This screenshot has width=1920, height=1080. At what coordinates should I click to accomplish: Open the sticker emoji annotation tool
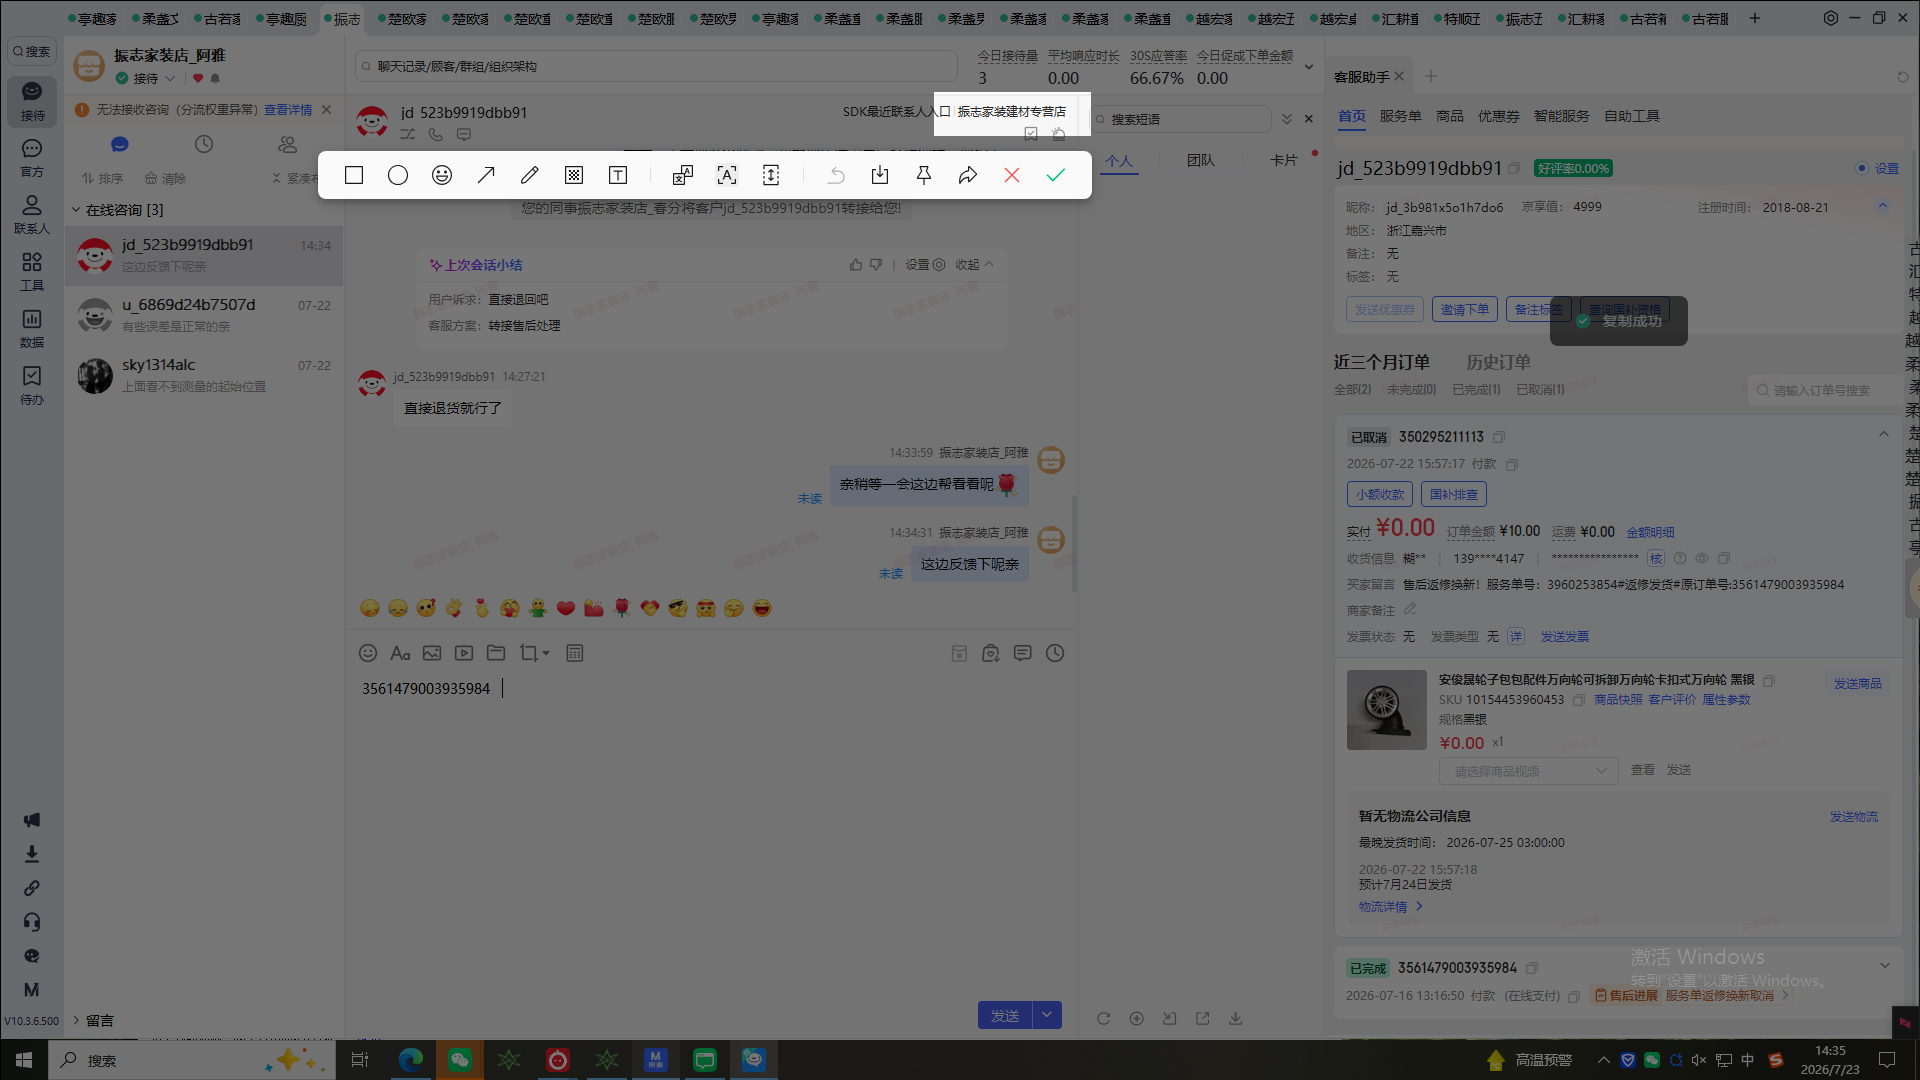(441, 175)
